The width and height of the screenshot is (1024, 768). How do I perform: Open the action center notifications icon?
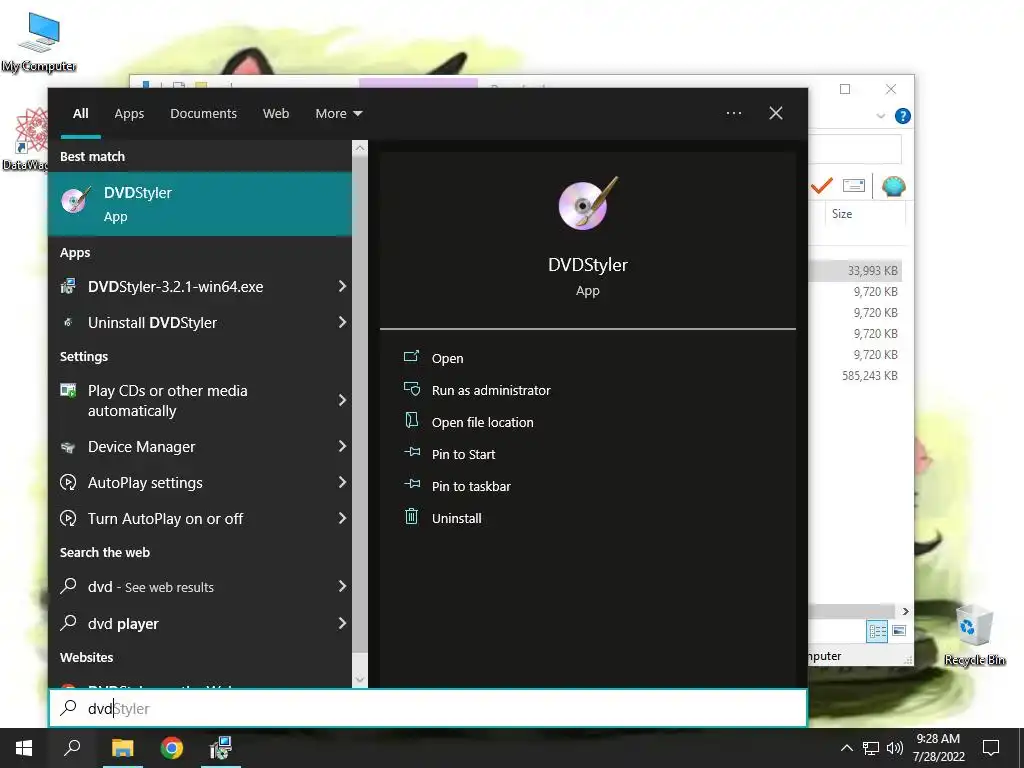coord(991,748)
